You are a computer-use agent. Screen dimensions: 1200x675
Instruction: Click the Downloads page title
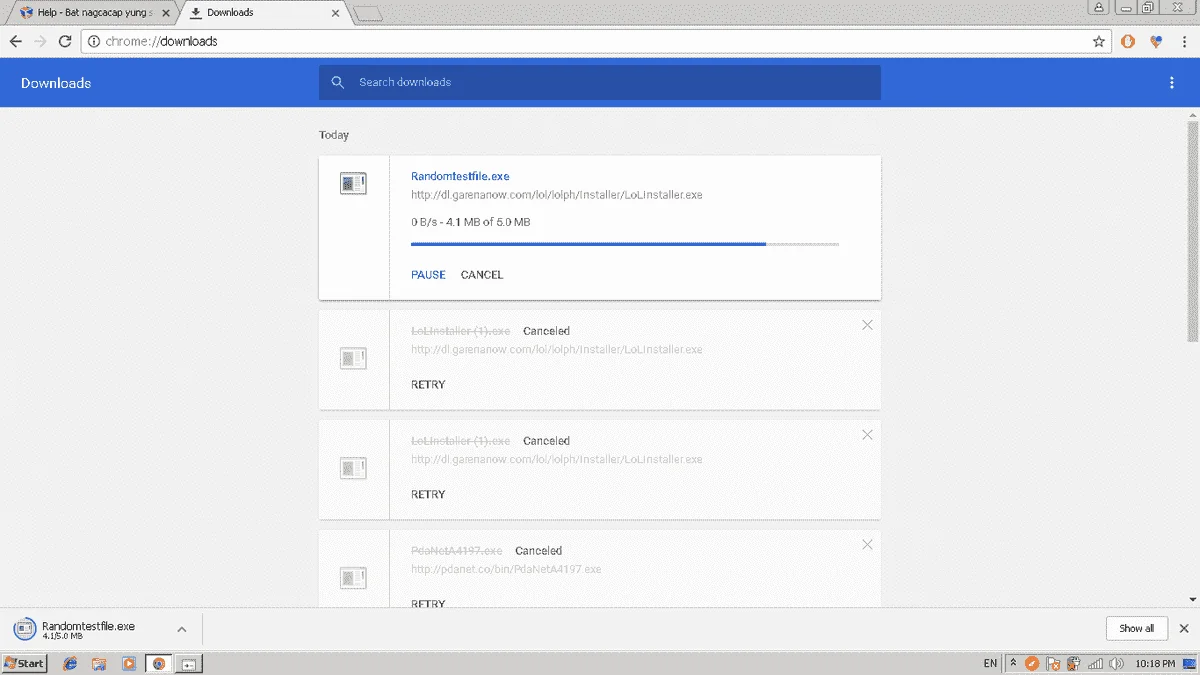click(56, 83)
